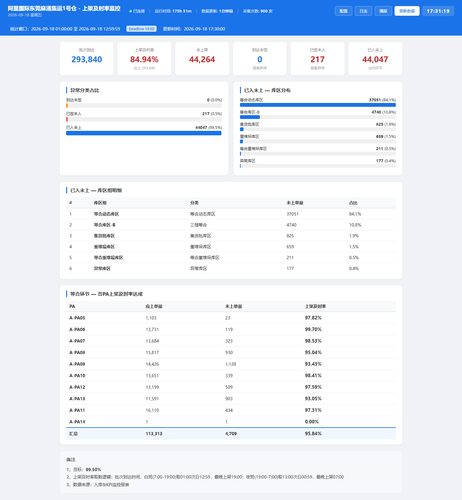Viewport: 462px width, 500px height.
Task: Click the blue progress bar valued 44047 (99.5%)
Action: tap(144, 133)
